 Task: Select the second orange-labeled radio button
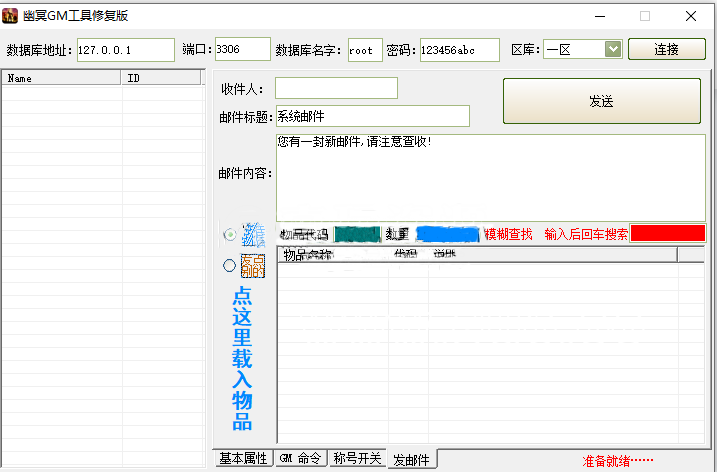[230, 266]
